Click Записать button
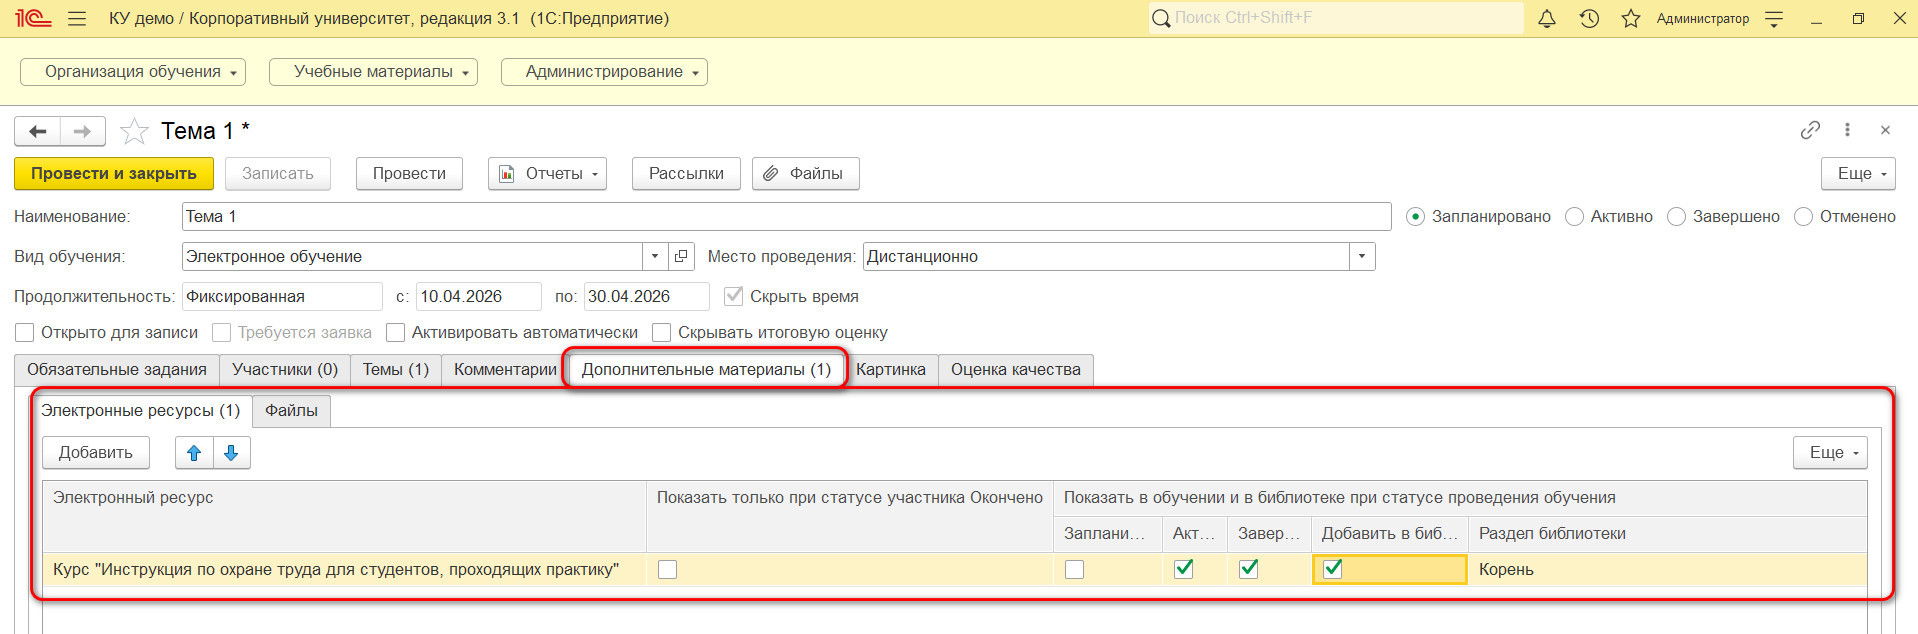The image size is (1918, 634). (278, 174)
